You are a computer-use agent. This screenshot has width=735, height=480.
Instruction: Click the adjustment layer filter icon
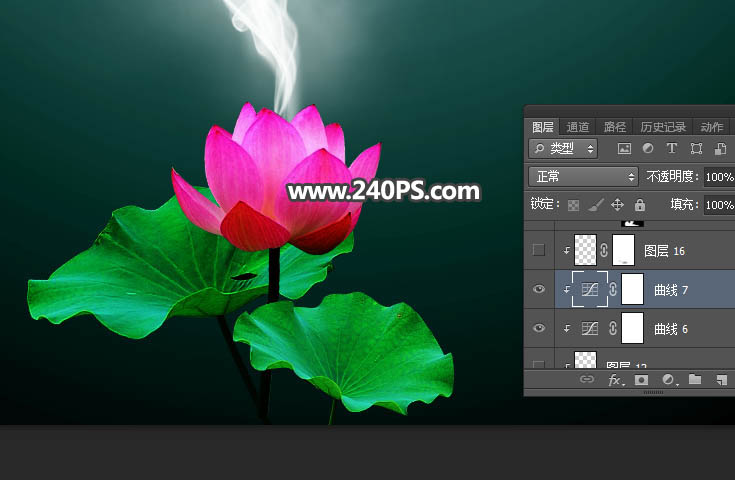[x=648, y=148]
